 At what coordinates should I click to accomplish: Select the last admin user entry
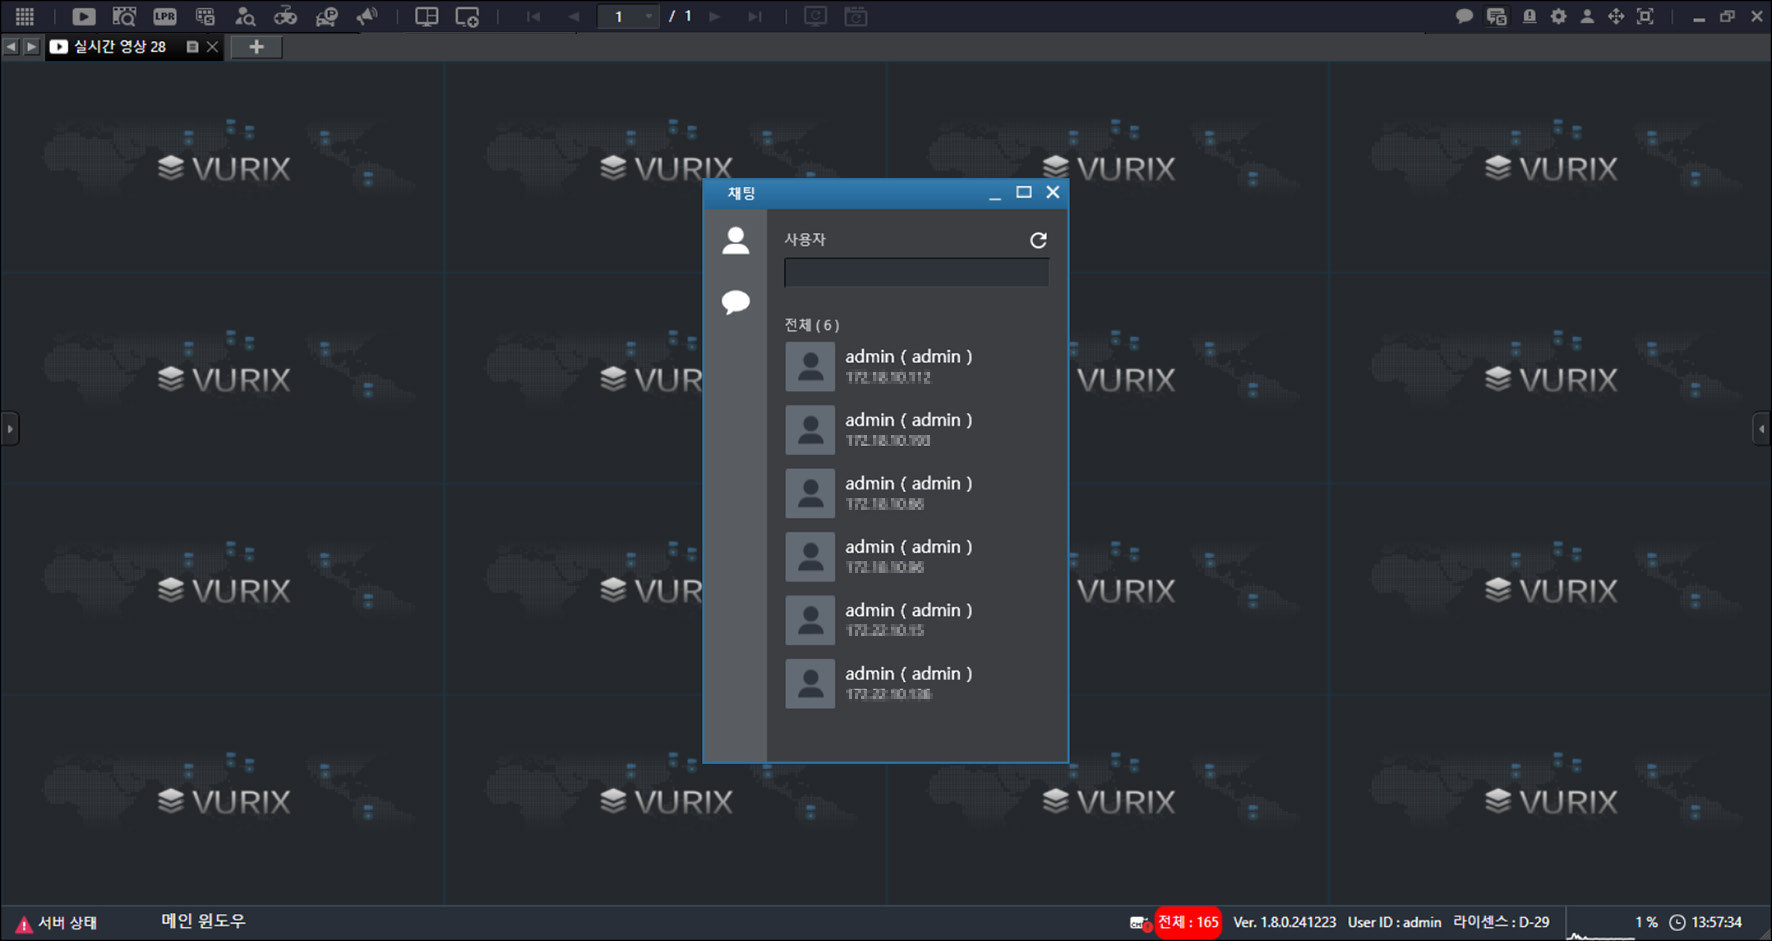[916, 684]
